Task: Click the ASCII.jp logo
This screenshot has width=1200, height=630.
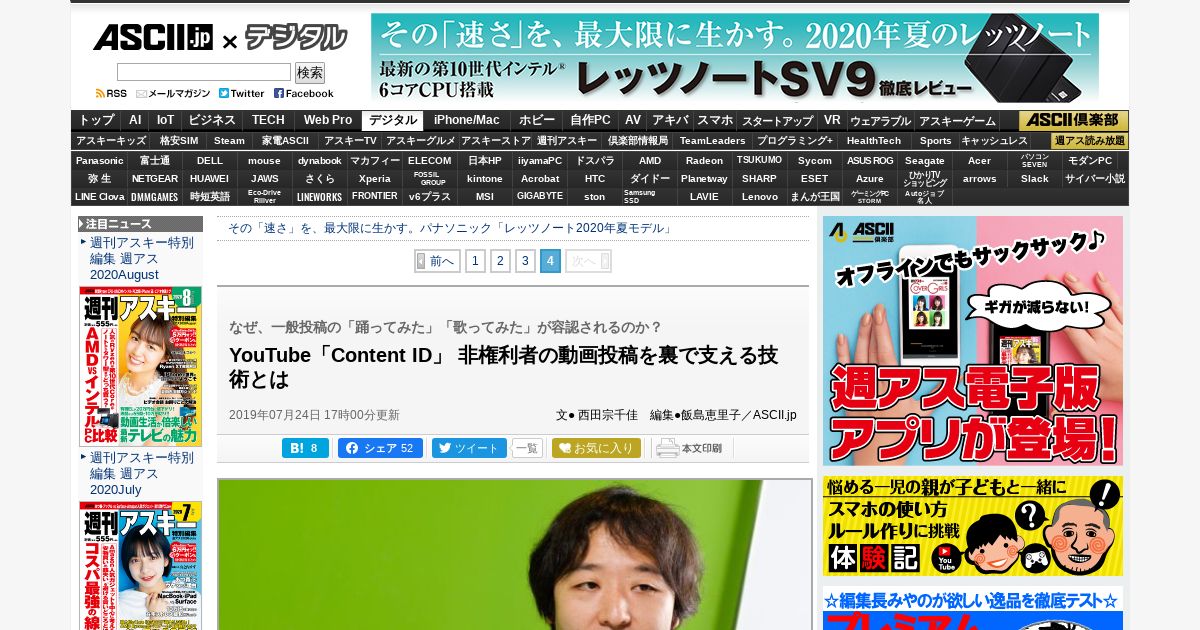Action: click(153, 38)
